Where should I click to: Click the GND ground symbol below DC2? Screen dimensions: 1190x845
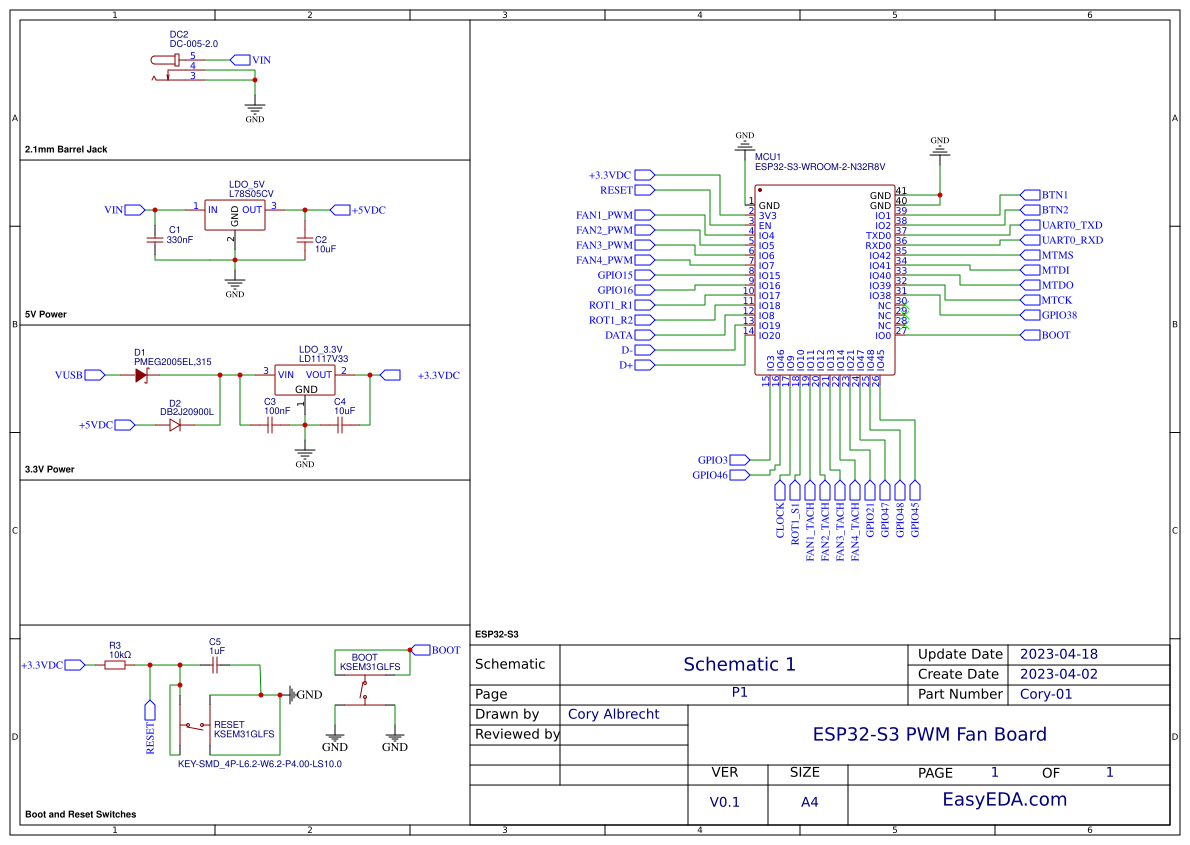254,106
